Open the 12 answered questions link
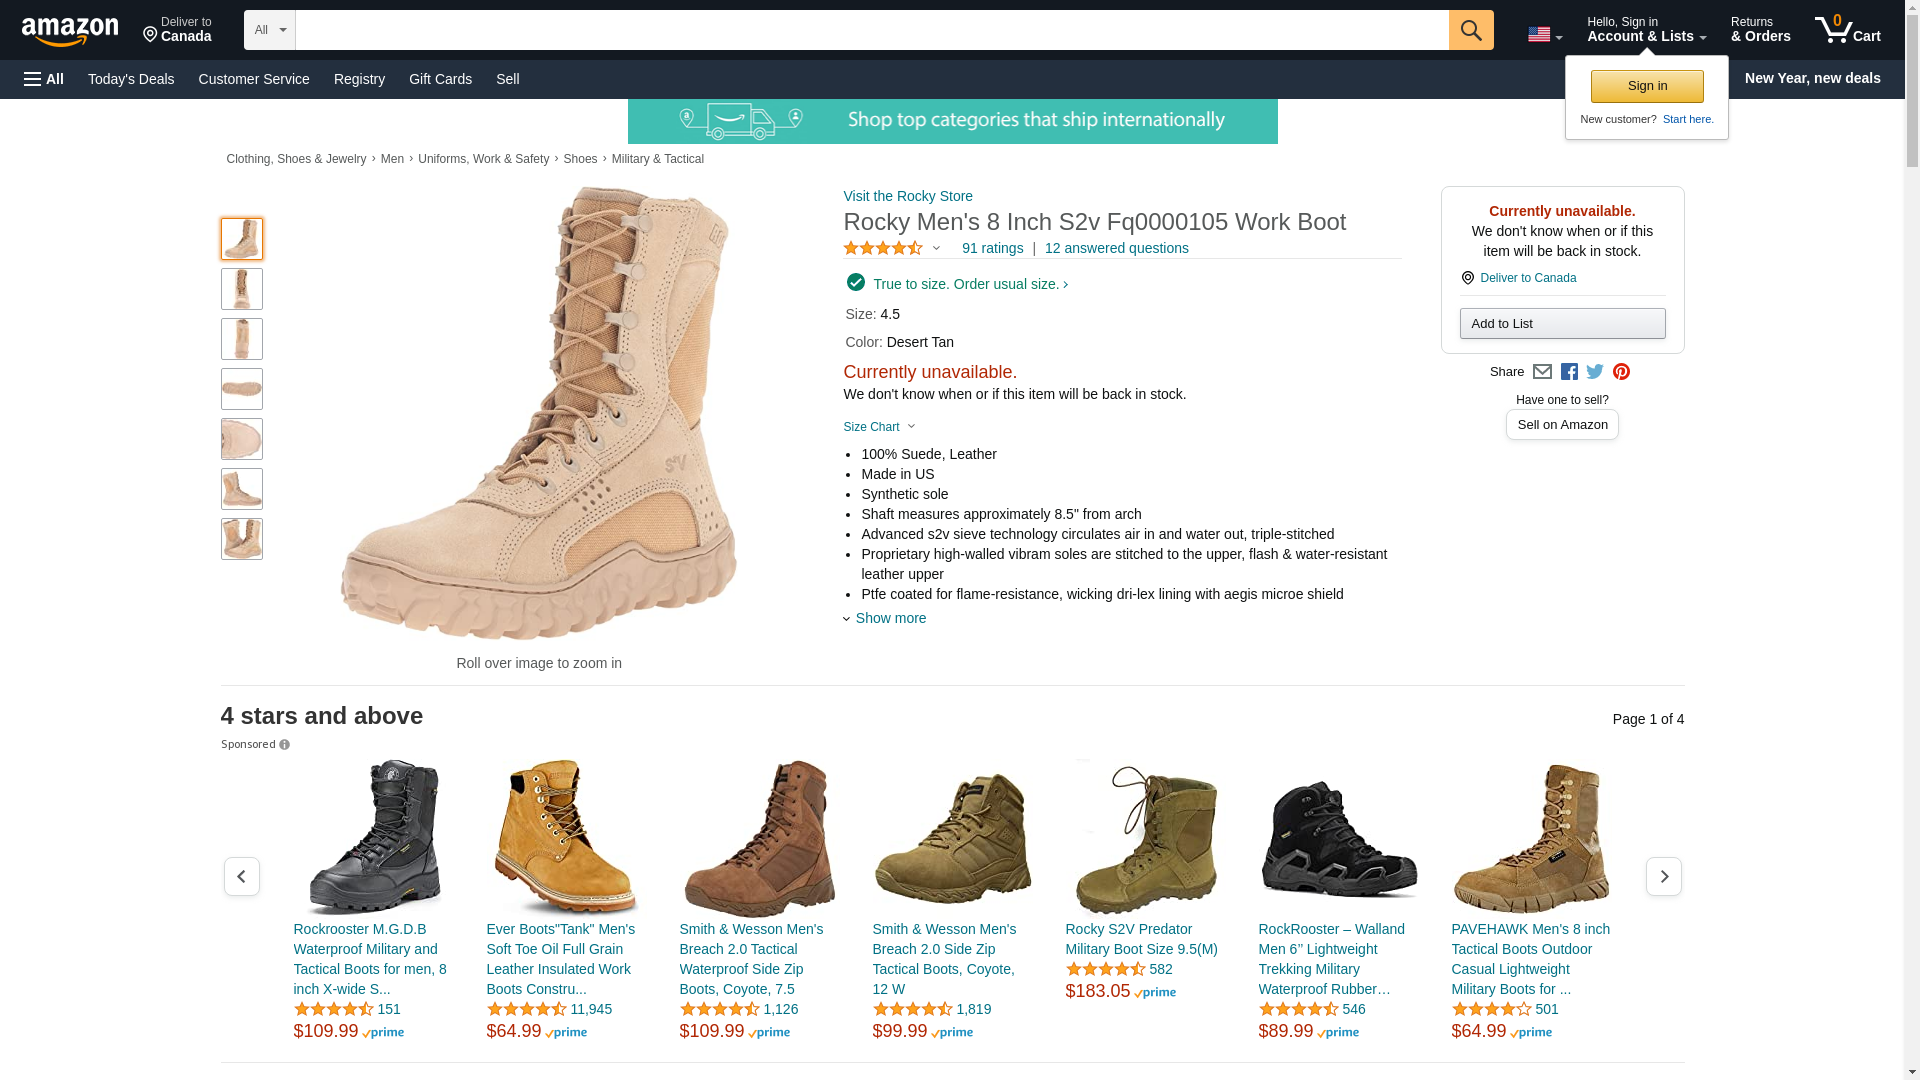The height and width of the screenshot is (1080, 1920). pyautogui.click(x=1116, y=248)
